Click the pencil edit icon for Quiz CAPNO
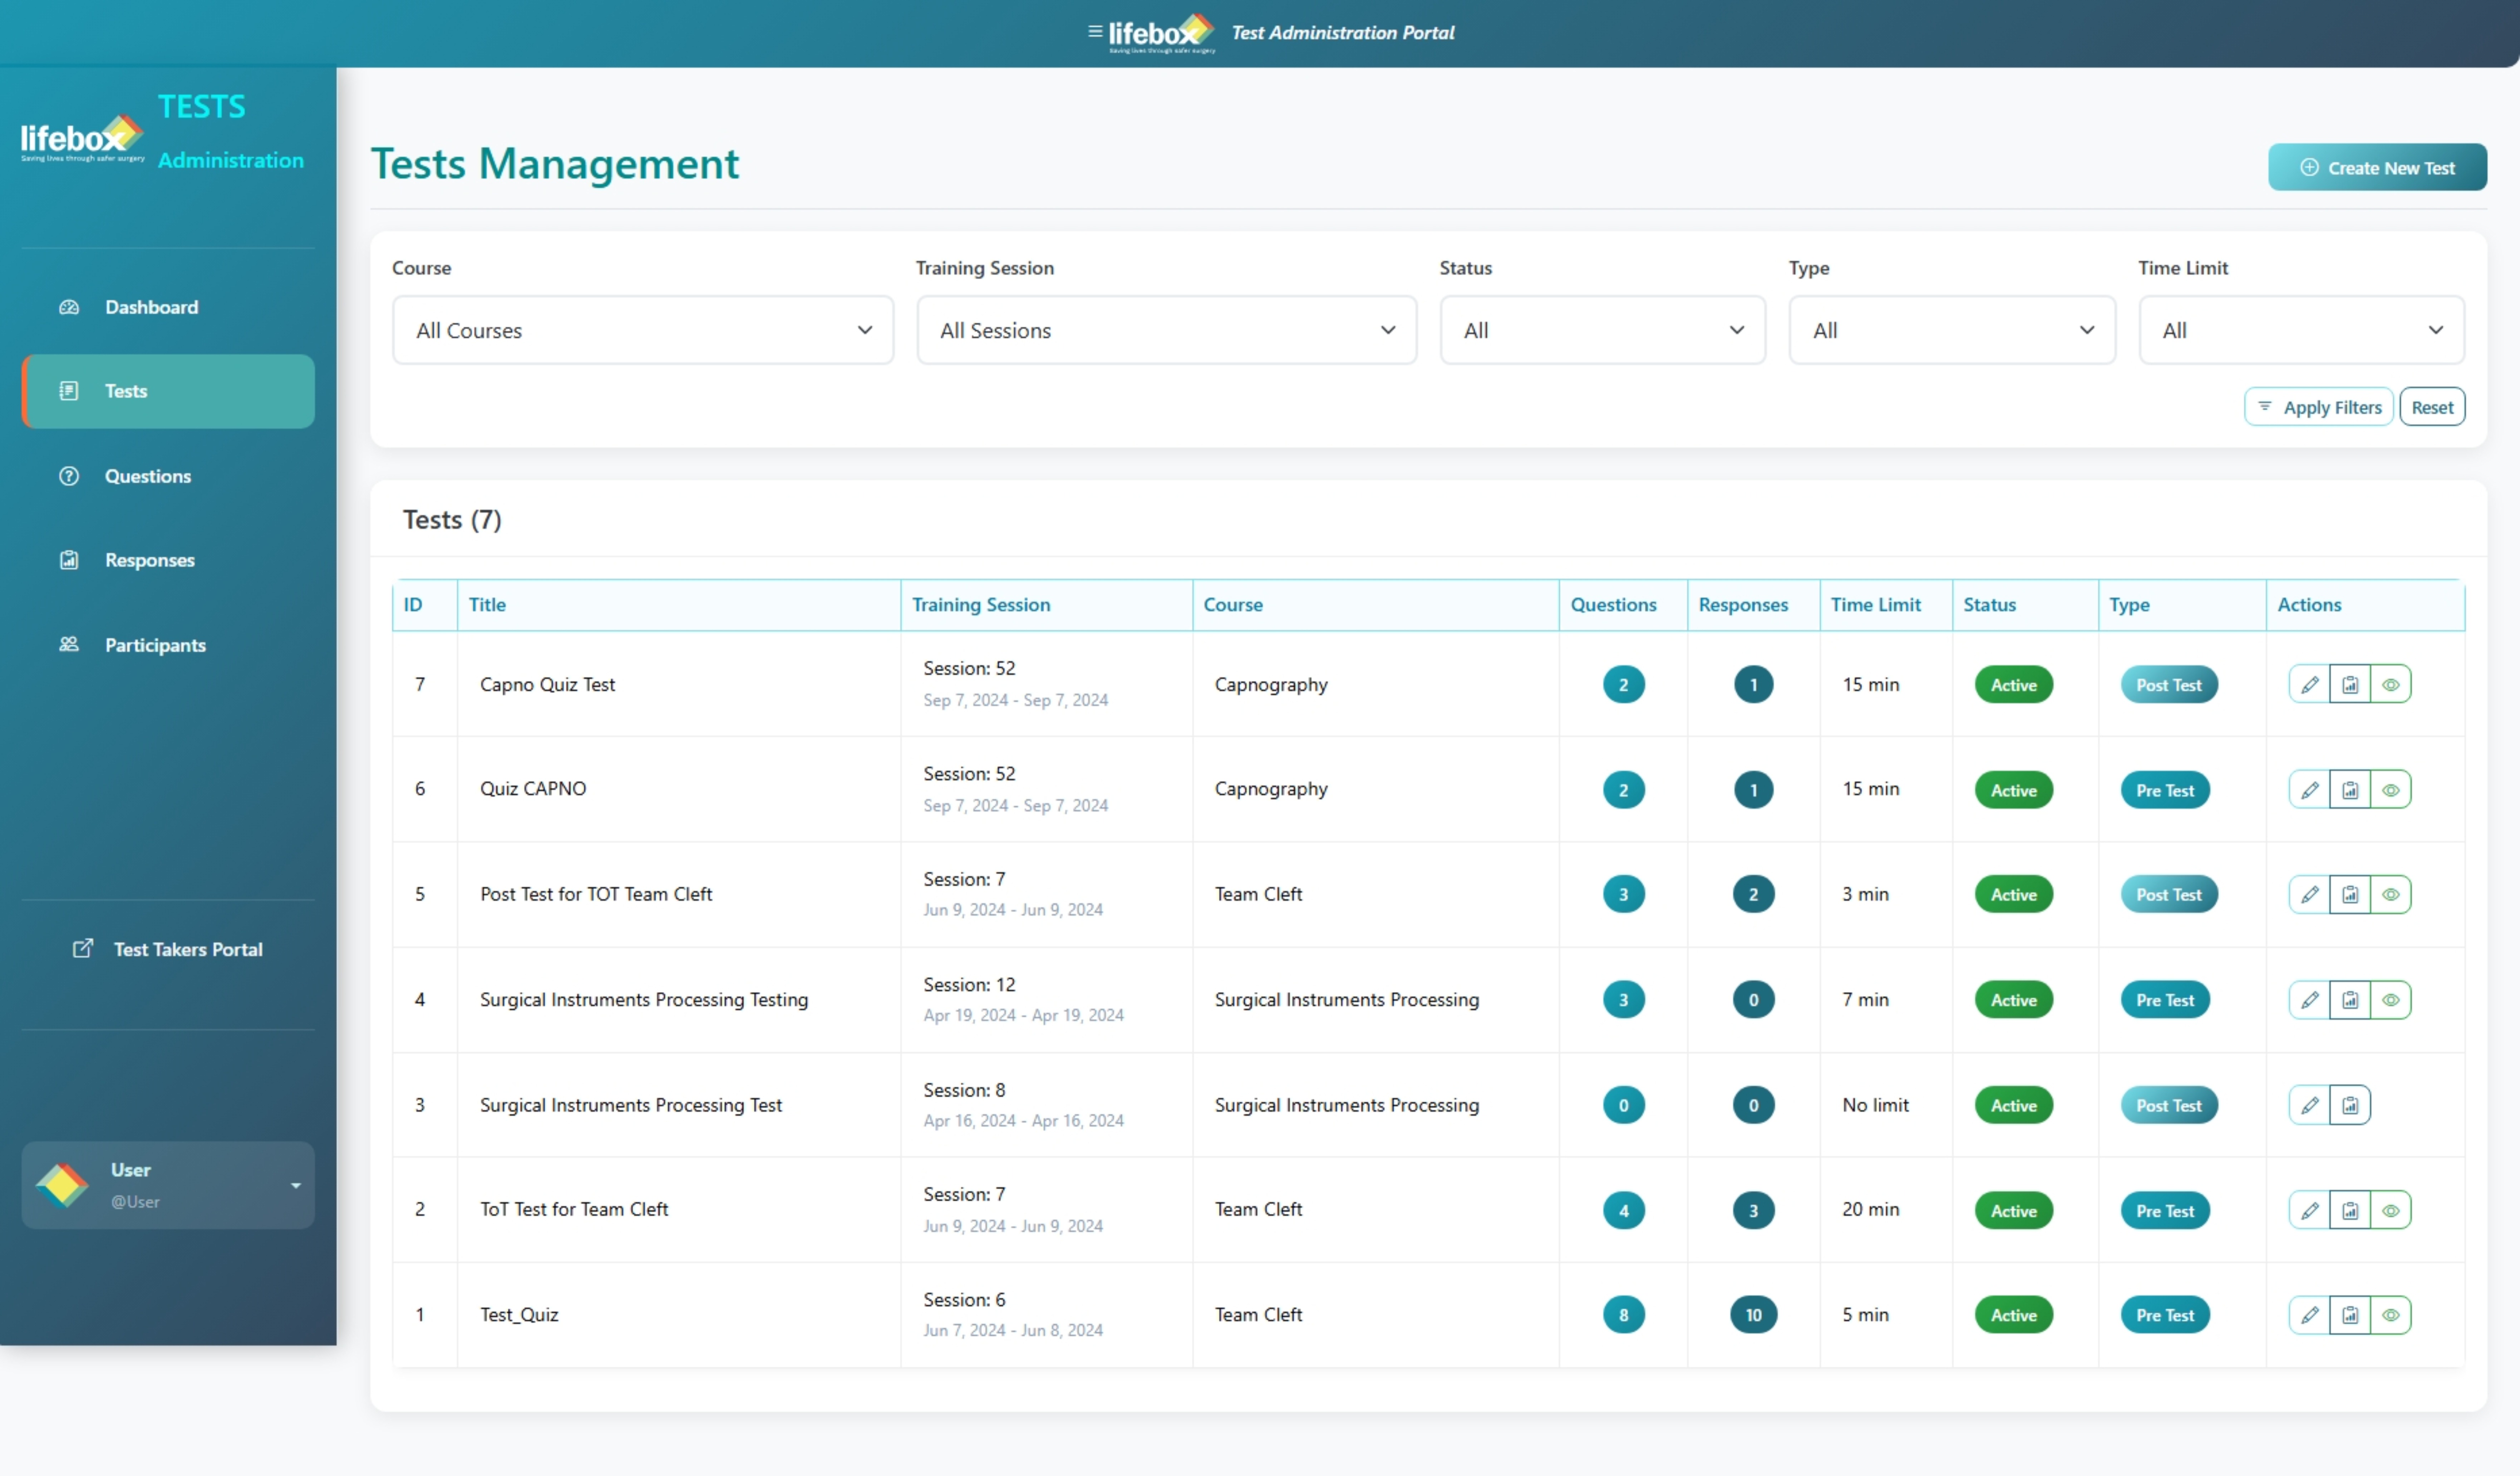 2309,790
